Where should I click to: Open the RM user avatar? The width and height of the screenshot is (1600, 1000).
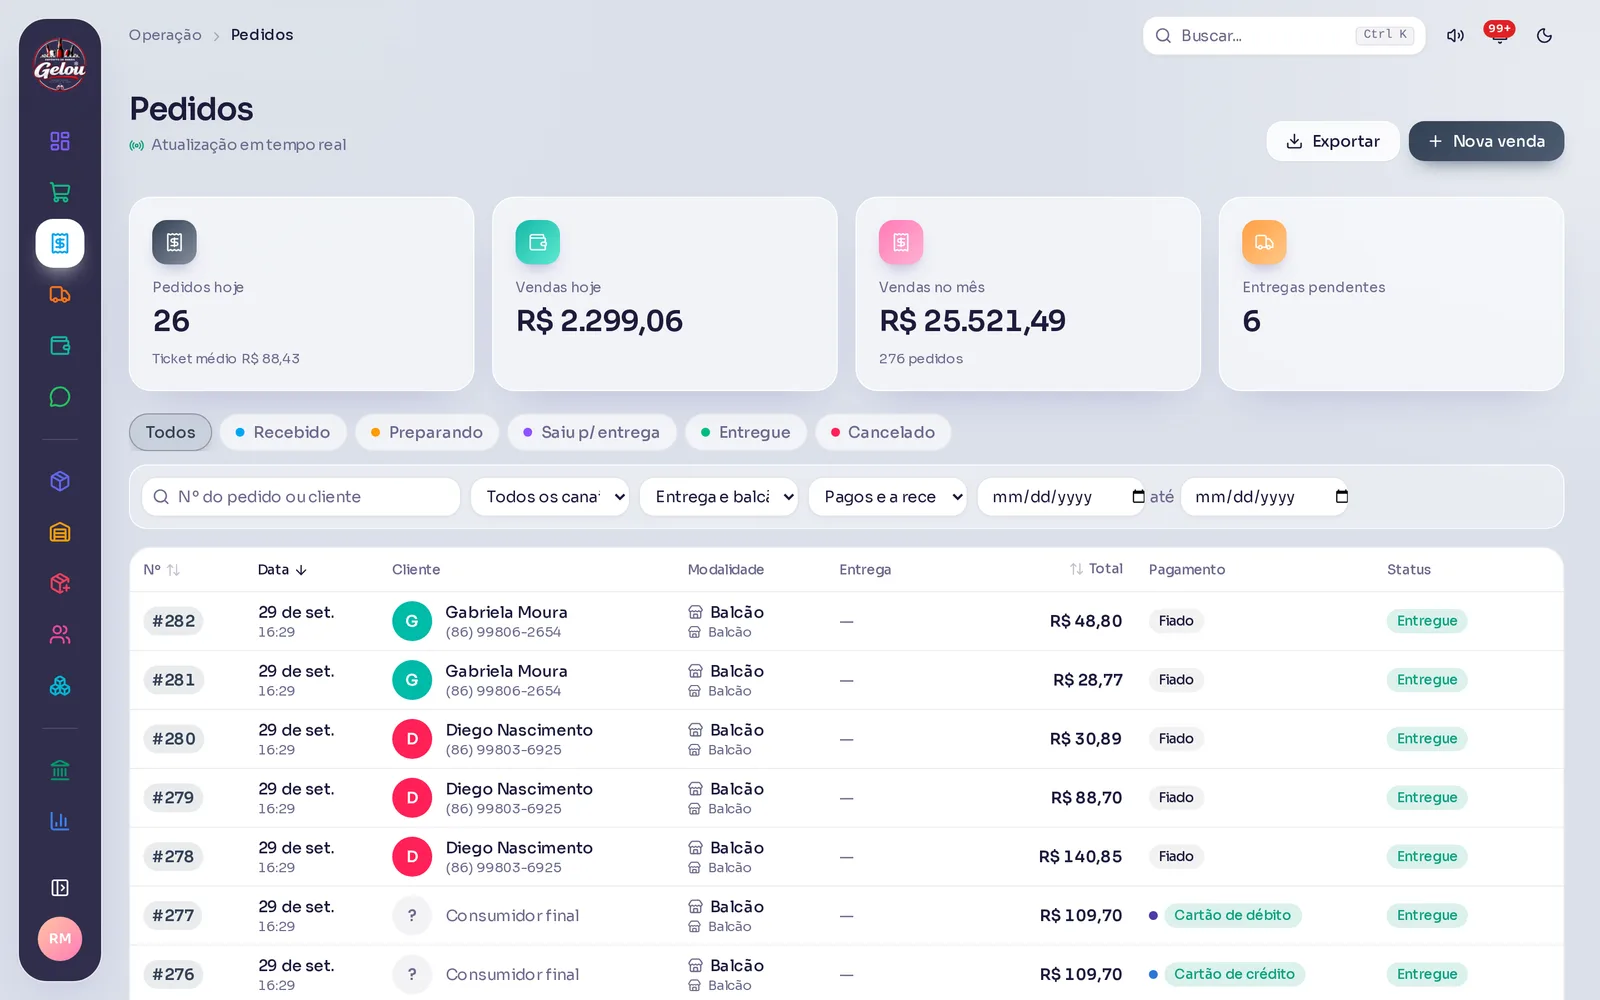click(60, 939)
